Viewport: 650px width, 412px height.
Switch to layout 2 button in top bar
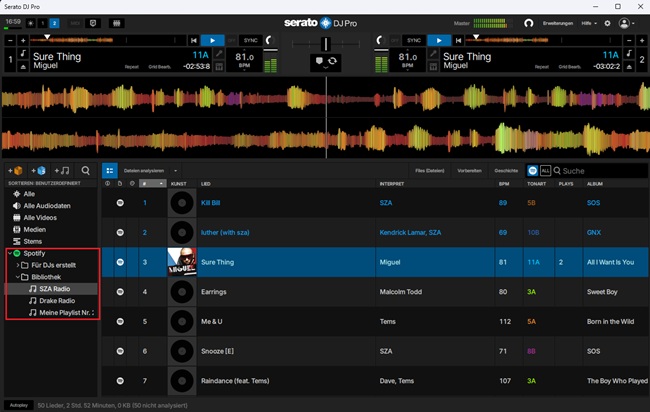(x=54, y=23)
